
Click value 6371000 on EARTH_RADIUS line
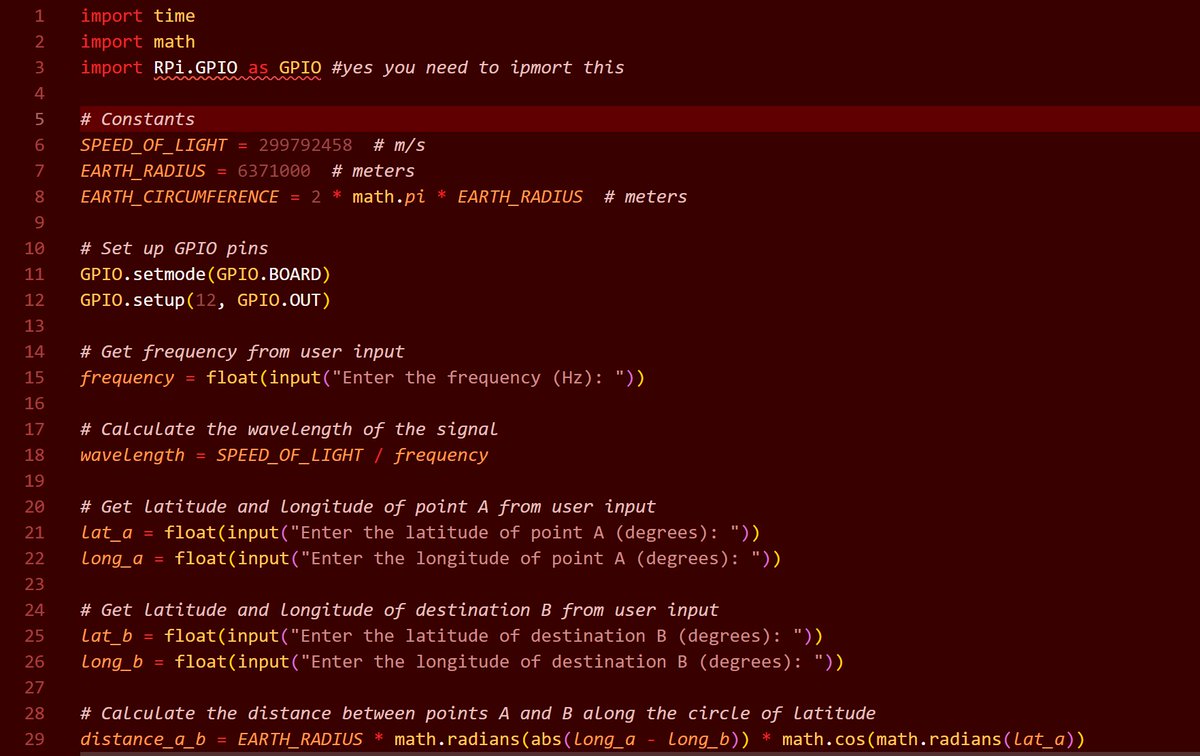coord(274,171)
